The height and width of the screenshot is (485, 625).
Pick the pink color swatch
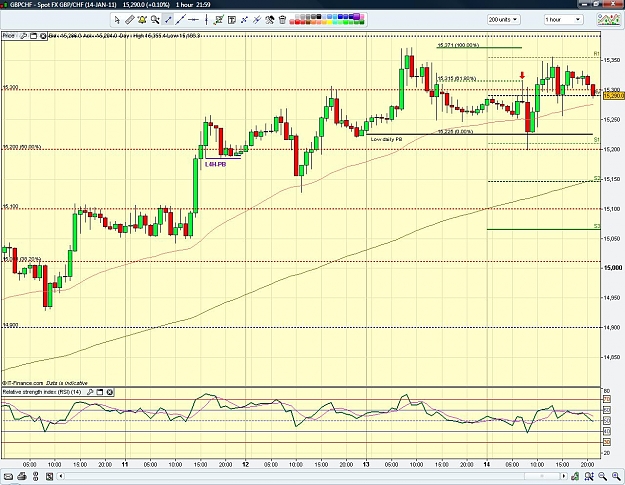pos(362,16)
